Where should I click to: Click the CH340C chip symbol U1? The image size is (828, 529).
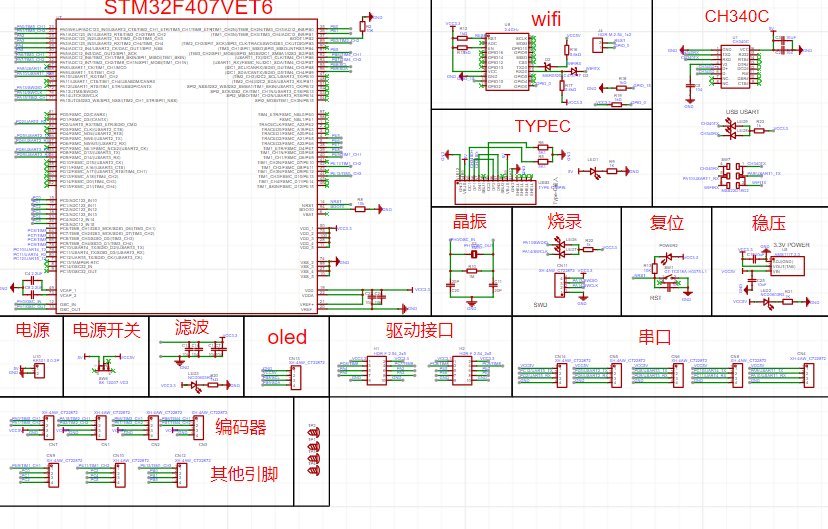[x=736, y=67]
